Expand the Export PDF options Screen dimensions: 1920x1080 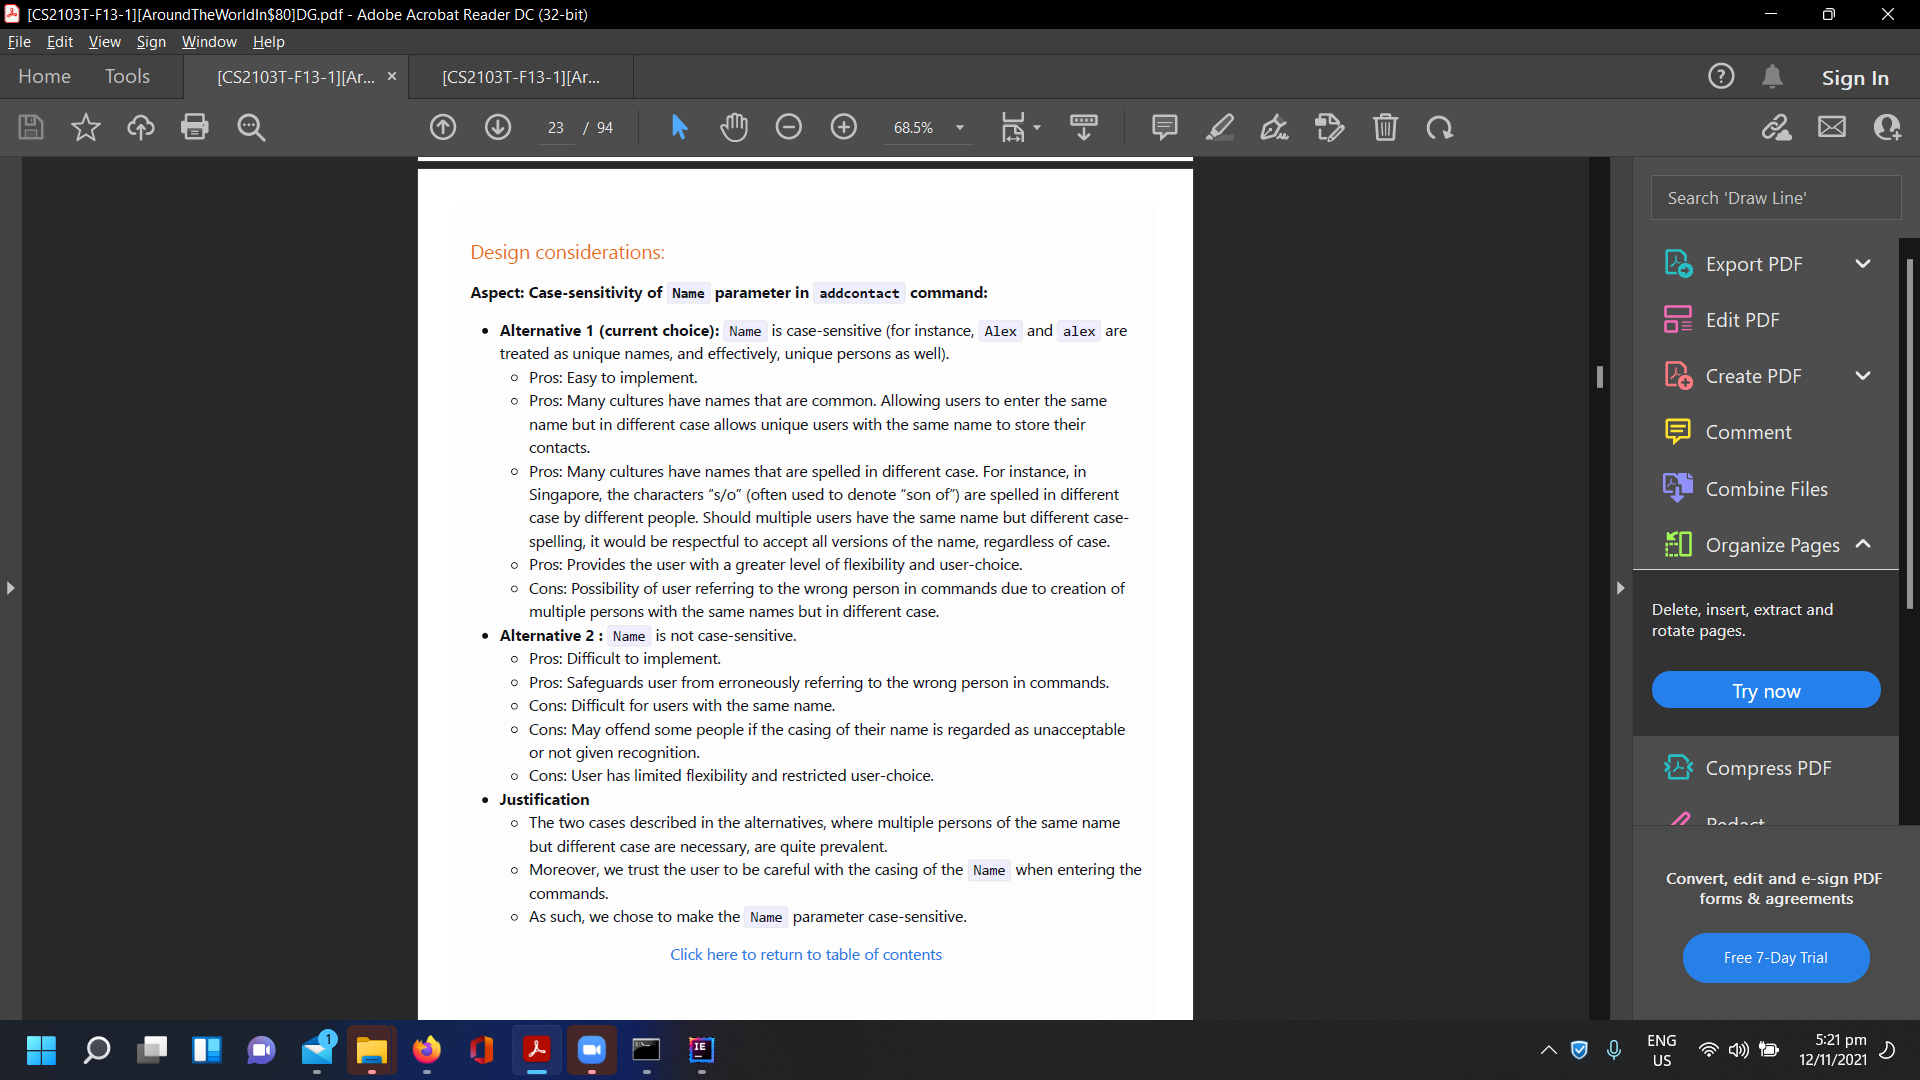click(1863, 264)
